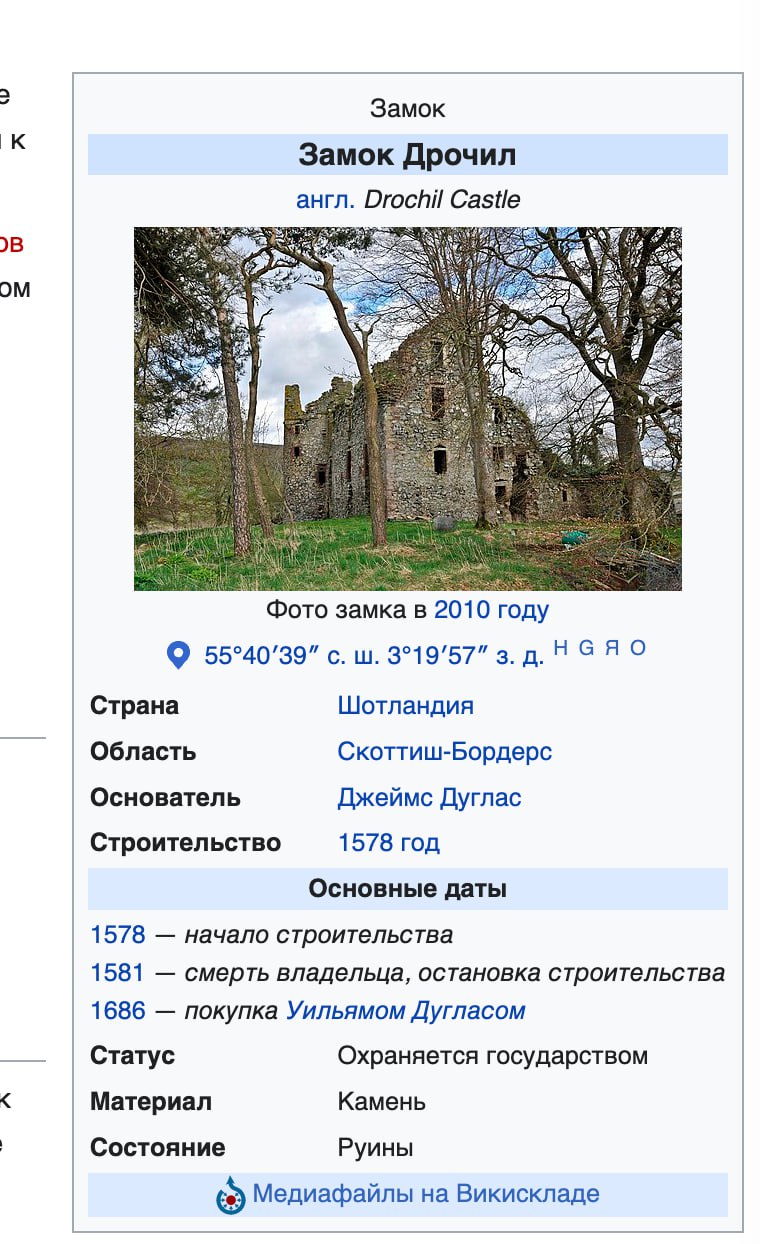Open the "G" map link beside coordinates
760x1244 pixels.
tap(586, 648)
